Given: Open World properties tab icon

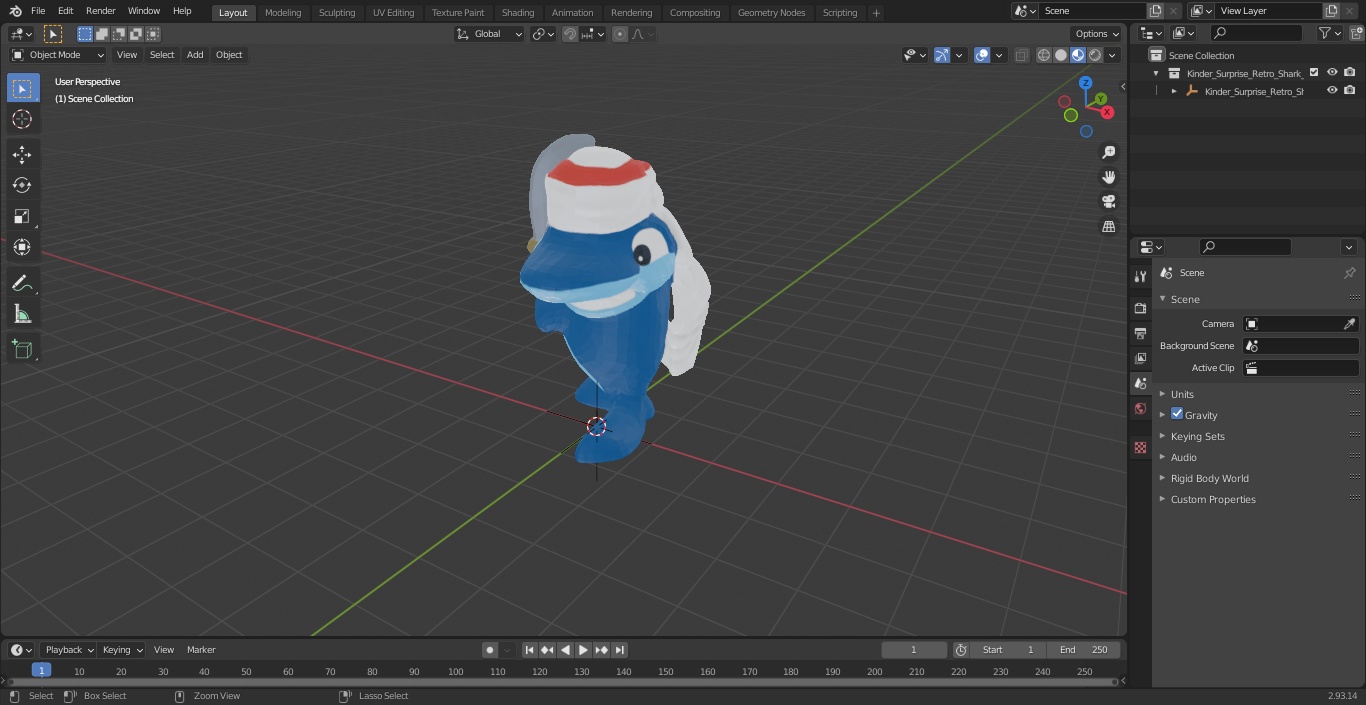Looking at the screenshot, I should (x=1140, y=409).
